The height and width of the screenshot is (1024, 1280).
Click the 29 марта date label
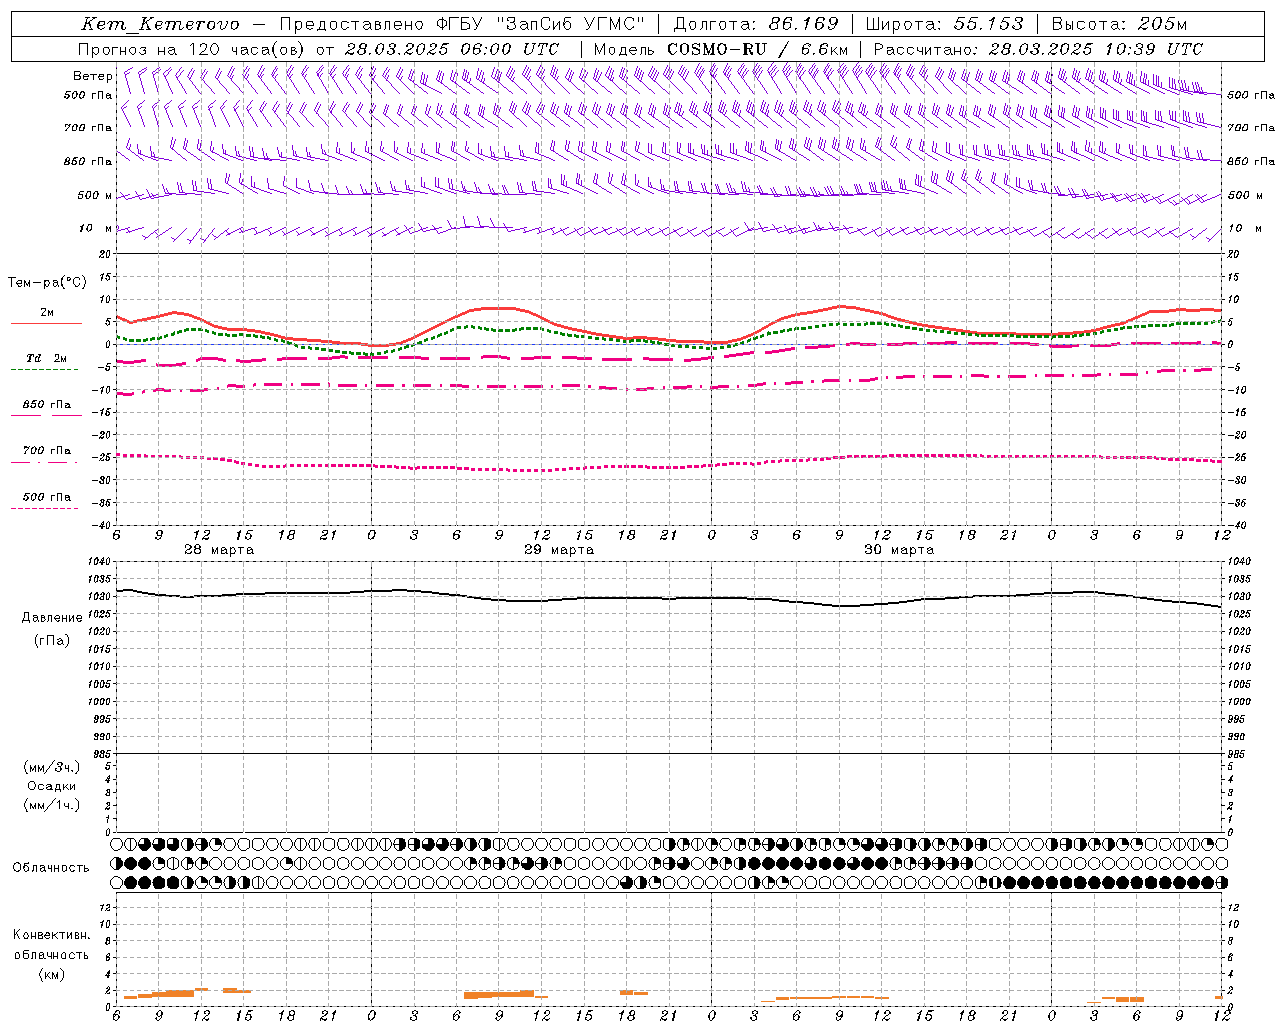559,549
